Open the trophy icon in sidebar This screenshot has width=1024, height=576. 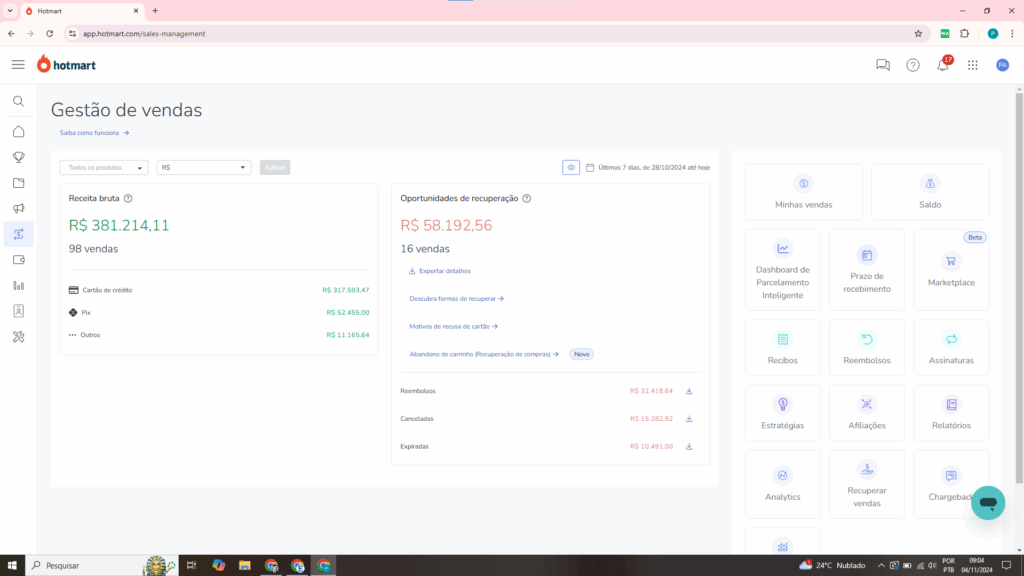[x=18, y=157]
